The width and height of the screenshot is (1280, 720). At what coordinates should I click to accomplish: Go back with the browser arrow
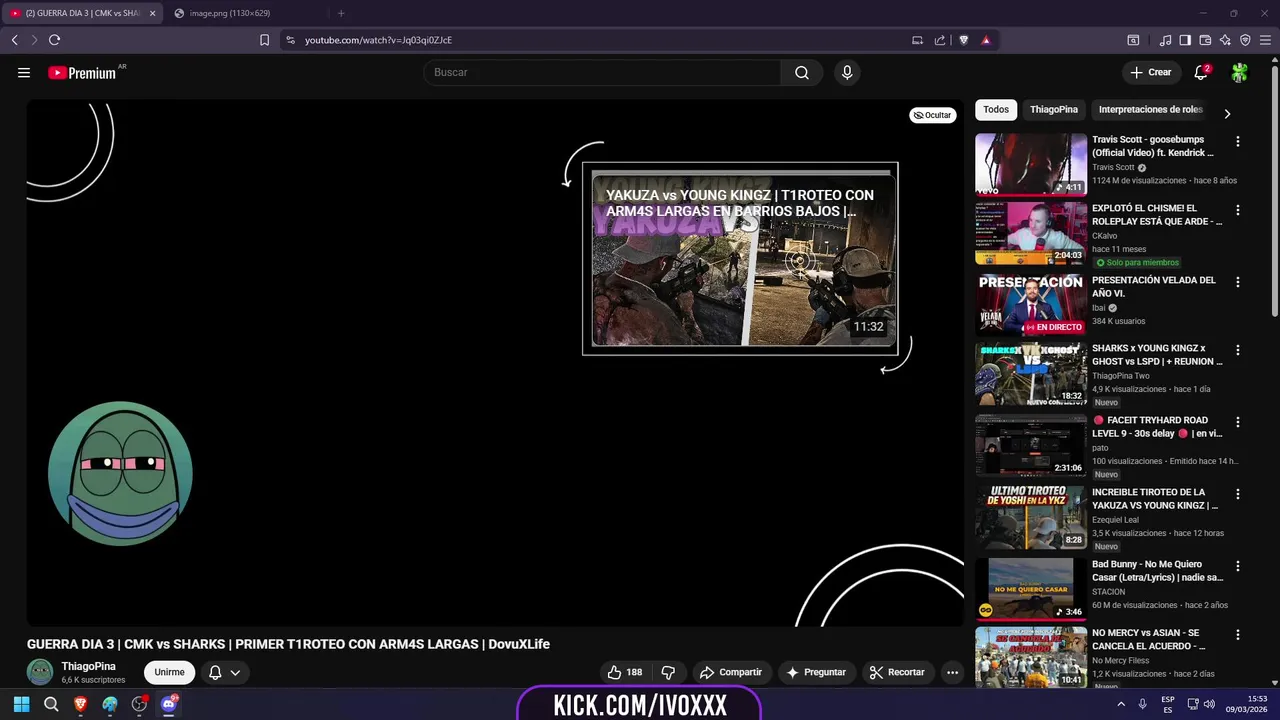tap(14, 40)
